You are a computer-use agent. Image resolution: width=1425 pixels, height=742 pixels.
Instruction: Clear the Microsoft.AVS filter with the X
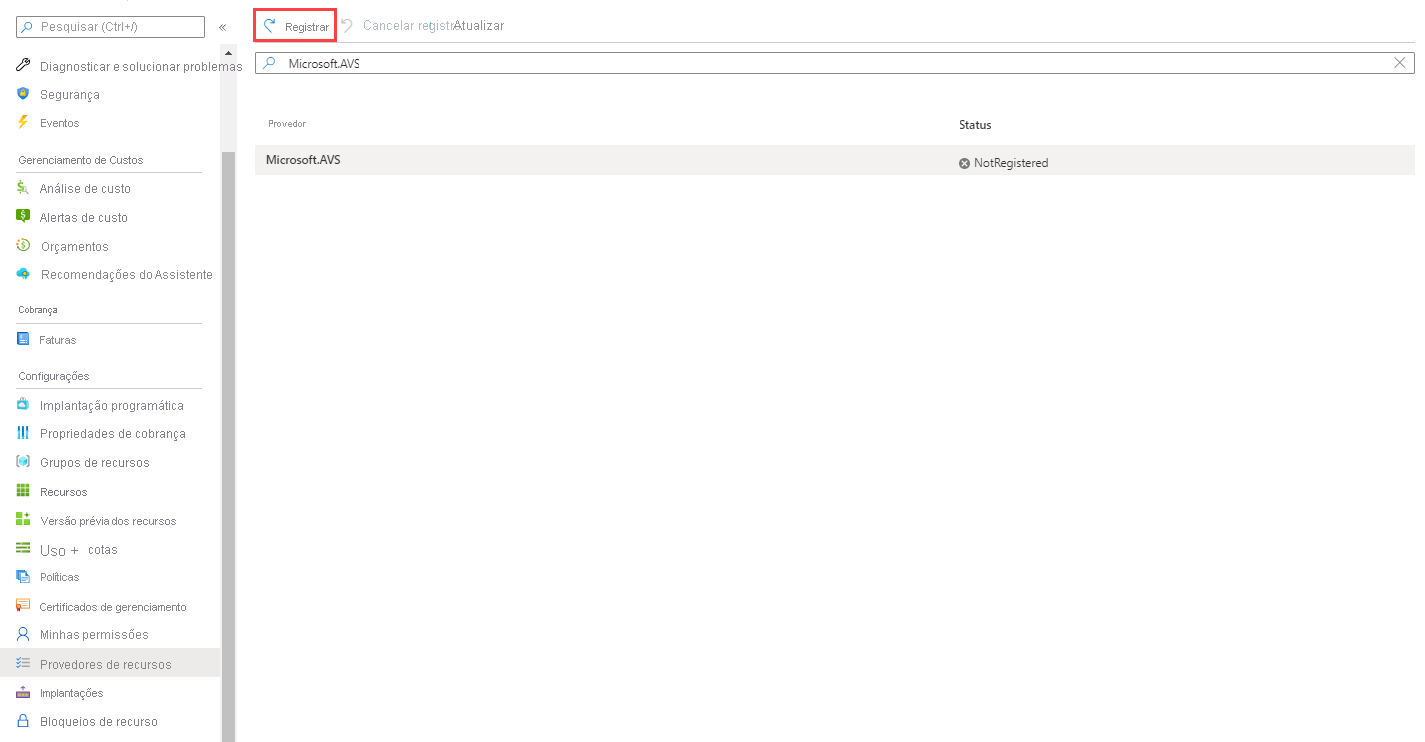tap(1400, 62)
